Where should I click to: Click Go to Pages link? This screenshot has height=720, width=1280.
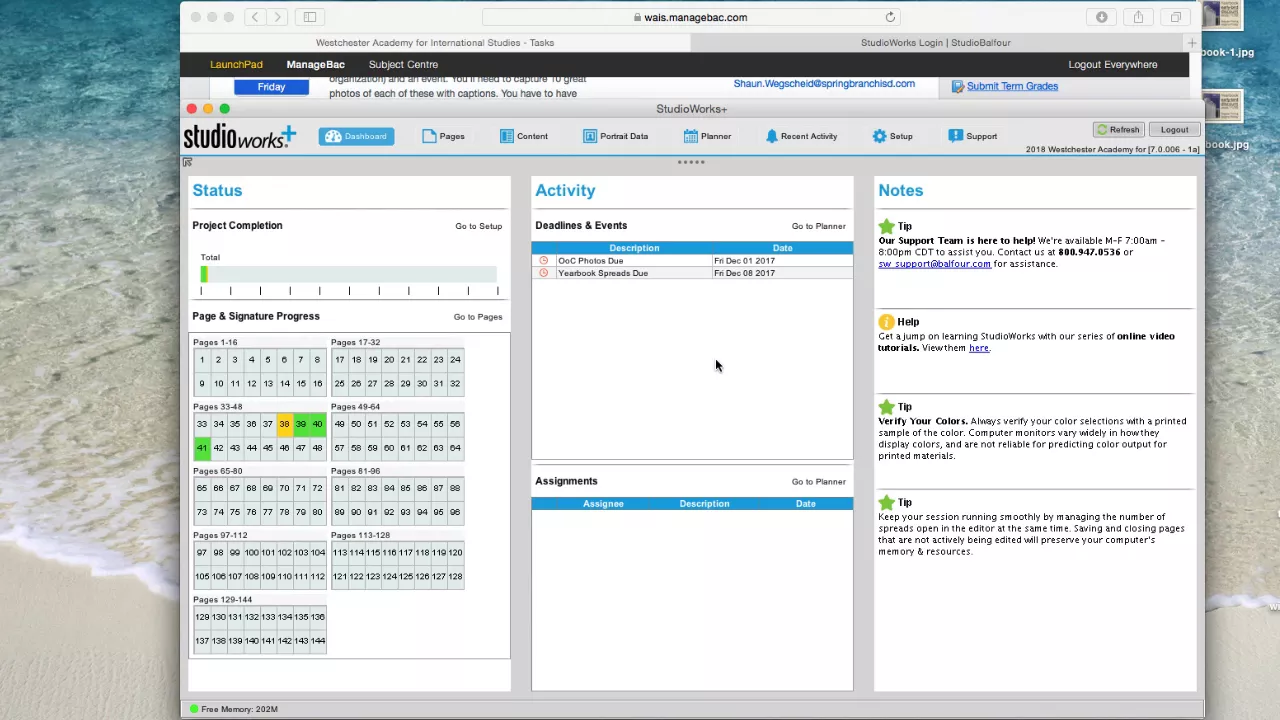pos(477,317)
